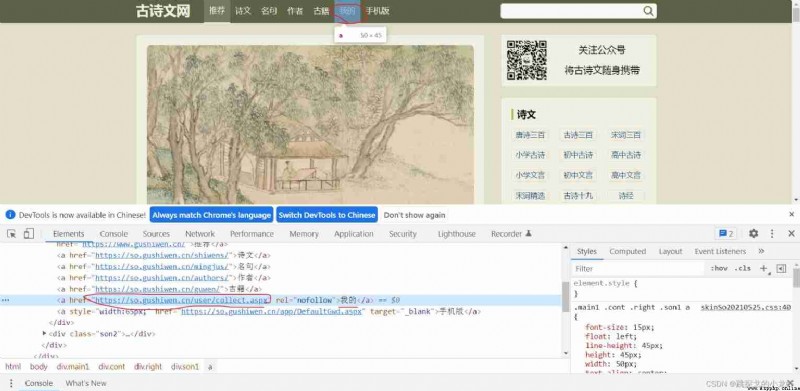
Task: Click the Styles Filter input field
Action: [x=638, y=268]
